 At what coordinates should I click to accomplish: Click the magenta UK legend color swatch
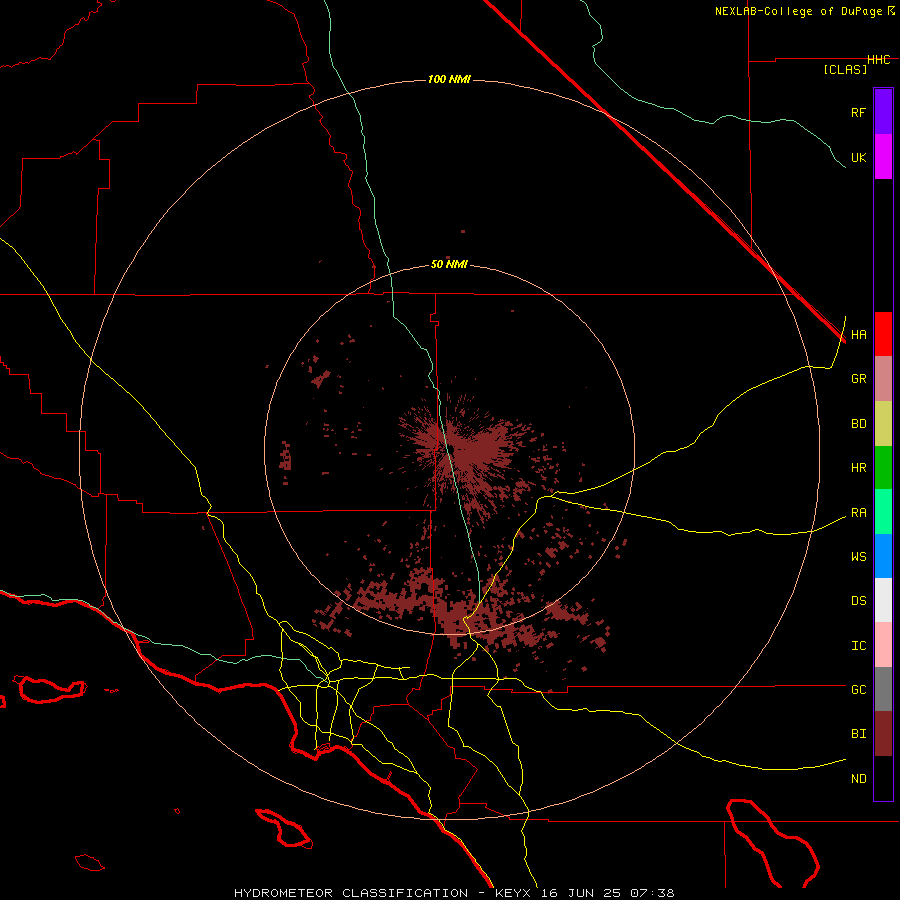pos(883,157)
